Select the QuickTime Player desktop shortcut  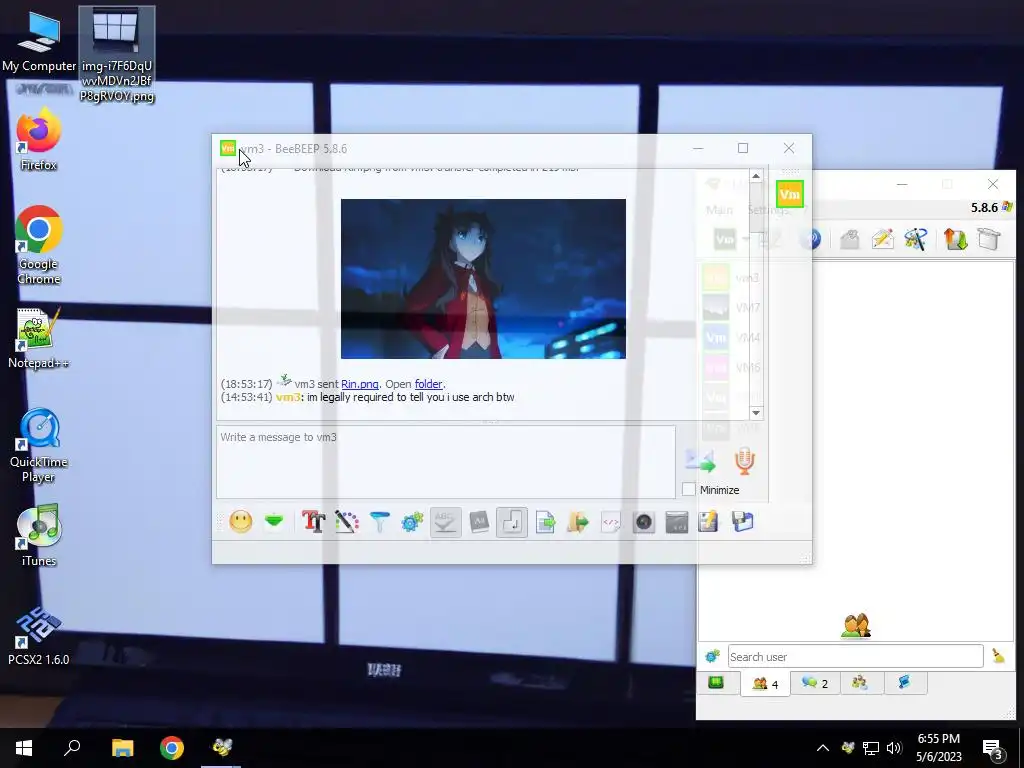[39, 445]
